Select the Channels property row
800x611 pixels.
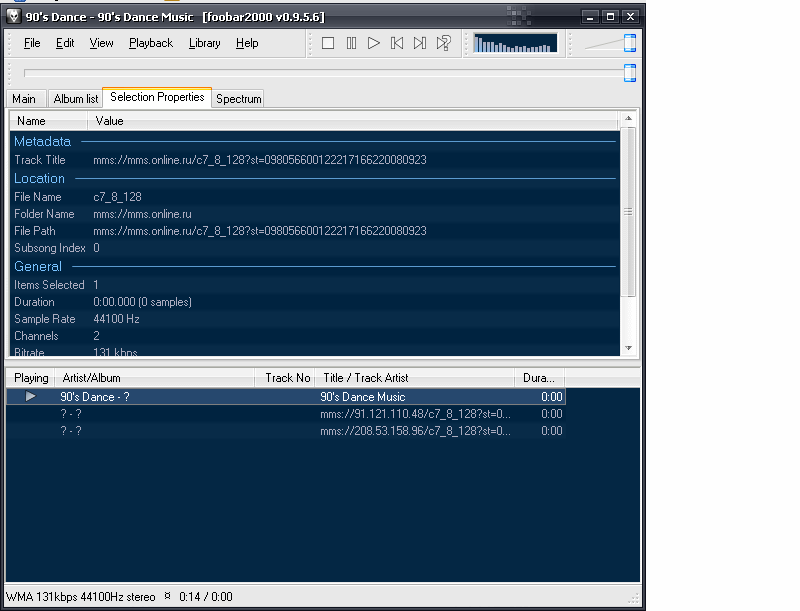point(315,336)
